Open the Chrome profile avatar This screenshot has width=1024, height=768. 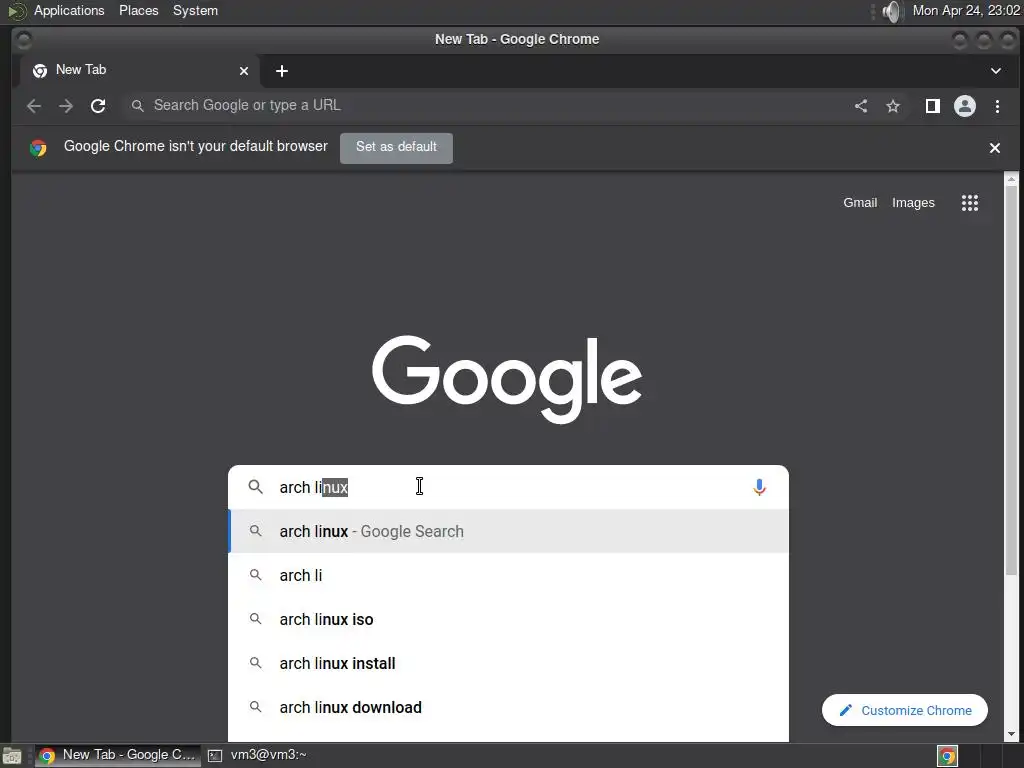pos(965,106)
